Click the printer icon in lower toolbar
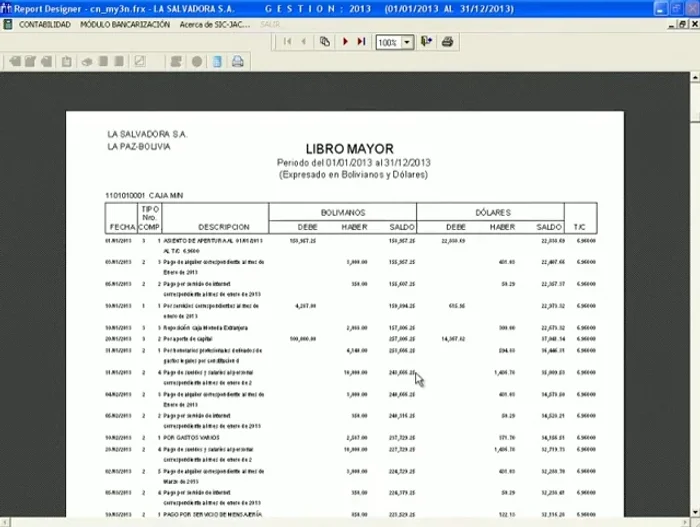 pyautogui.click(x=238, y=62)
